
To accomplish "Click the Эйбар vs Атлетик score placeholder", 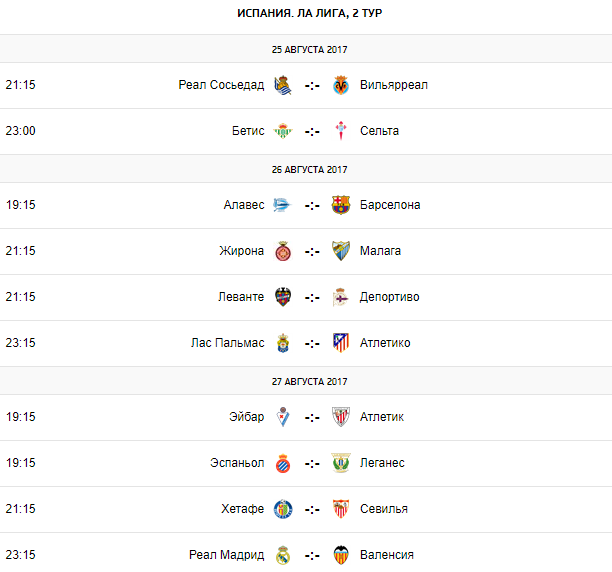I will 312,417.
